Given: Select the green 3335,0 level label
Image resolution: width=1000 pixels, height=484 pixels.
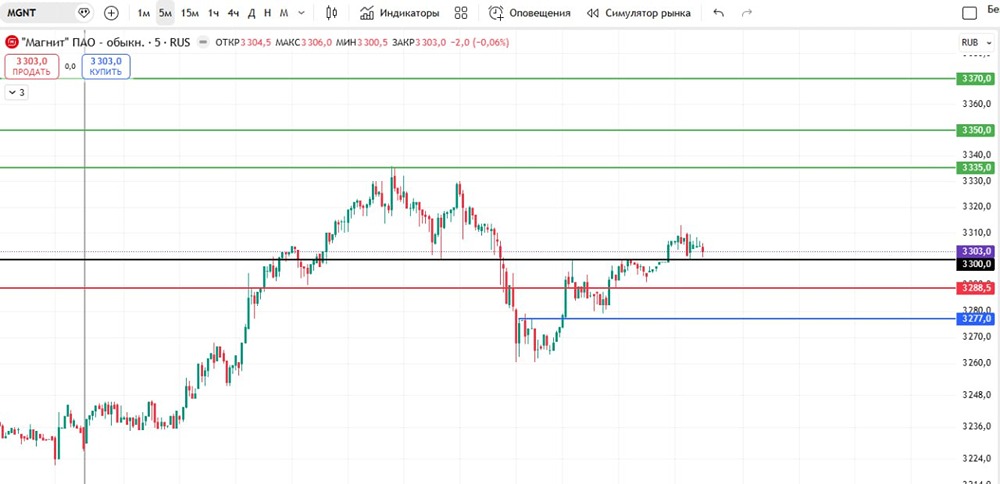Looking at the screenshot, I should pos(975,168).
